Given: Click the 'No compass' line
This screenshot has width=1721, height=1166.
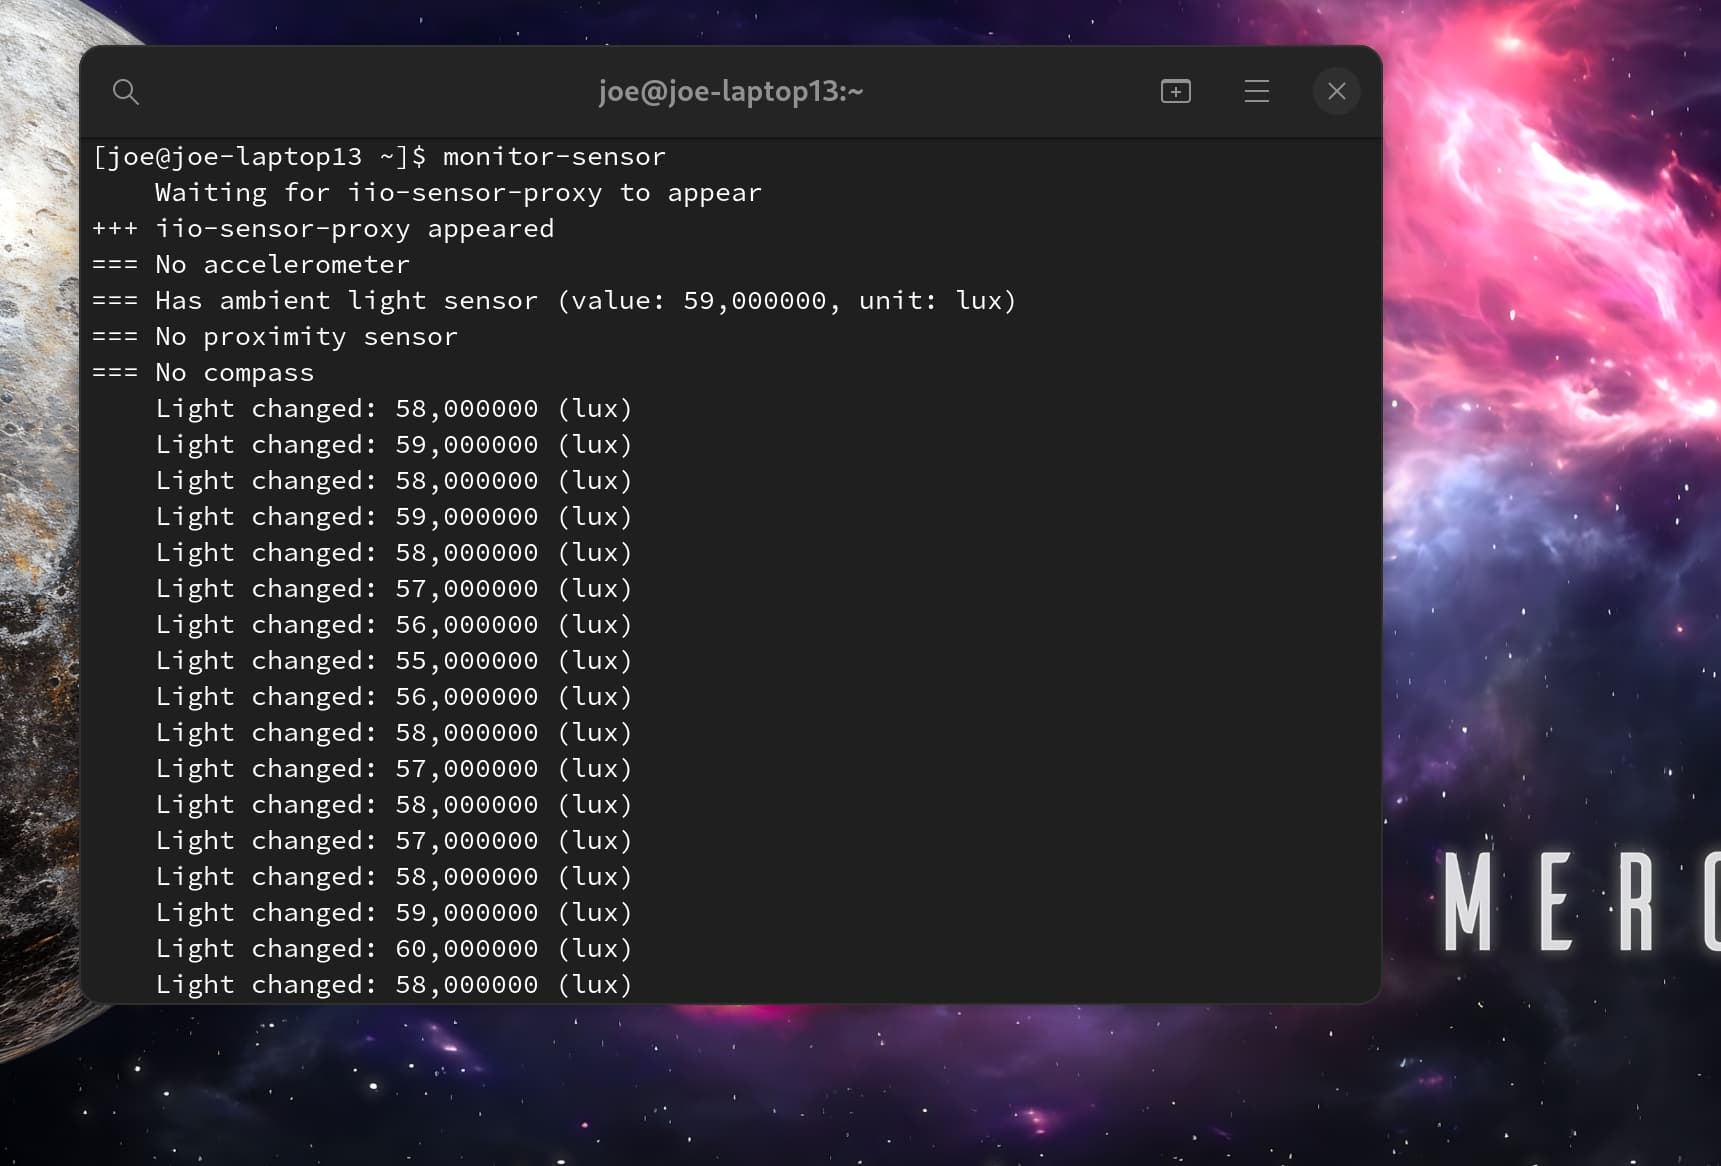Looking at the screenshot, I should point(234,373).
